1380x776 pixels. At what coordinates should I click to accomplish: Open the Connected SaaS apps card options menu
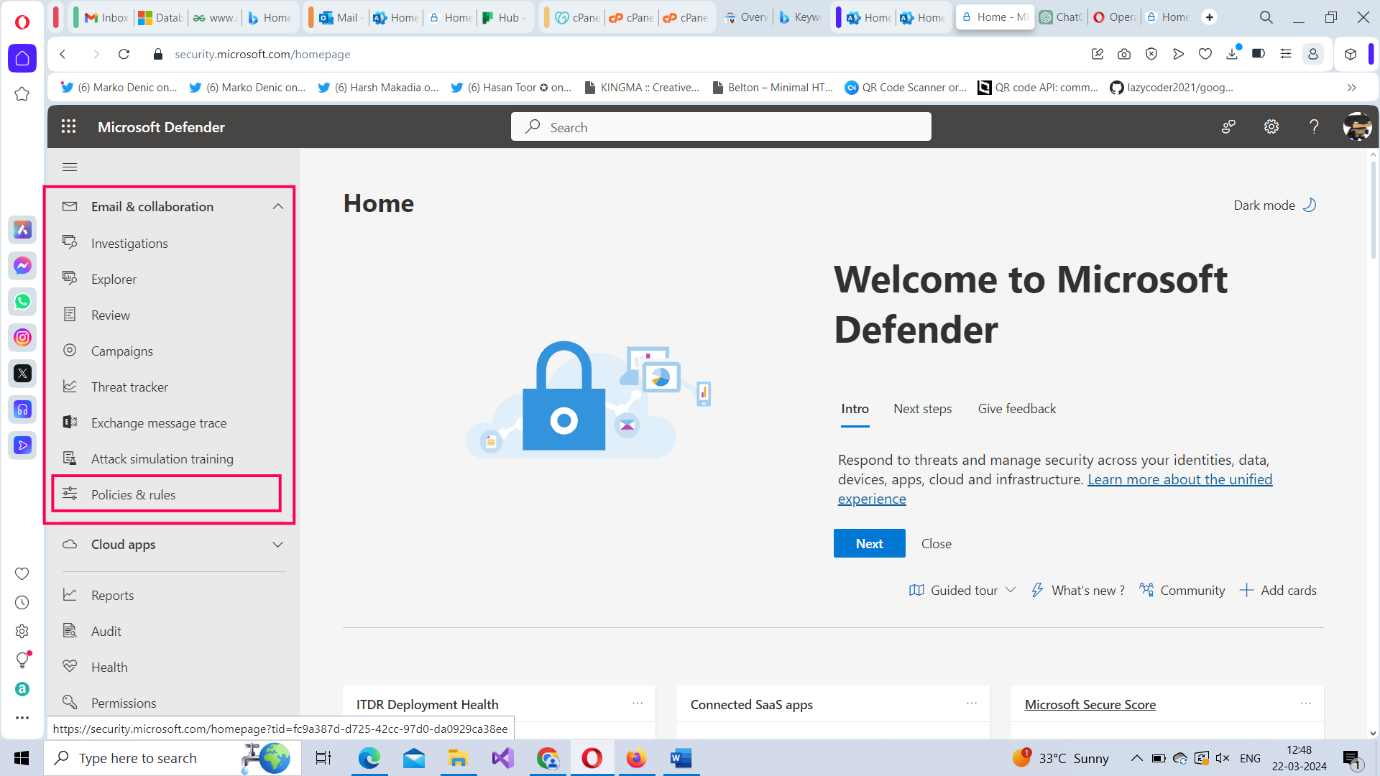(x=971, y=704)
